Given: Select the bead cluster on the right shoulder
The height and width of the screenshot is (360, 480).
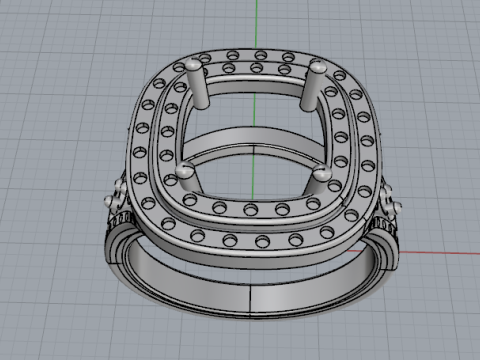Looking at the screenshot, I should [391, 202].
